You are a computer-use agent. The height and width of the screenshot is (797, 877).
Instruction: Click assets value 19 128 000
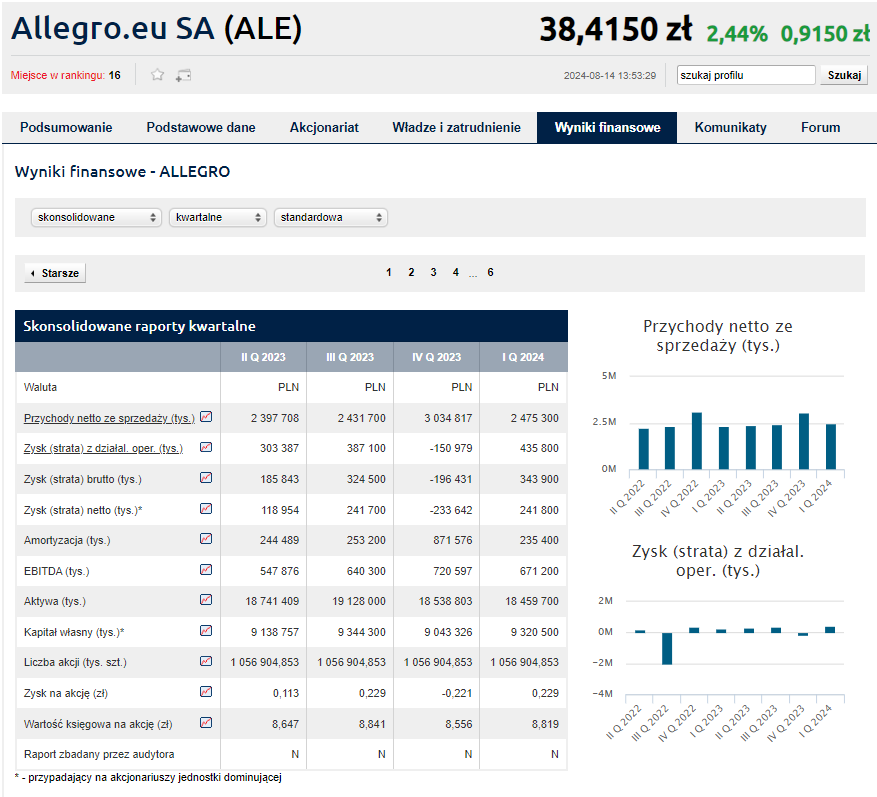[x=359, y=601]
